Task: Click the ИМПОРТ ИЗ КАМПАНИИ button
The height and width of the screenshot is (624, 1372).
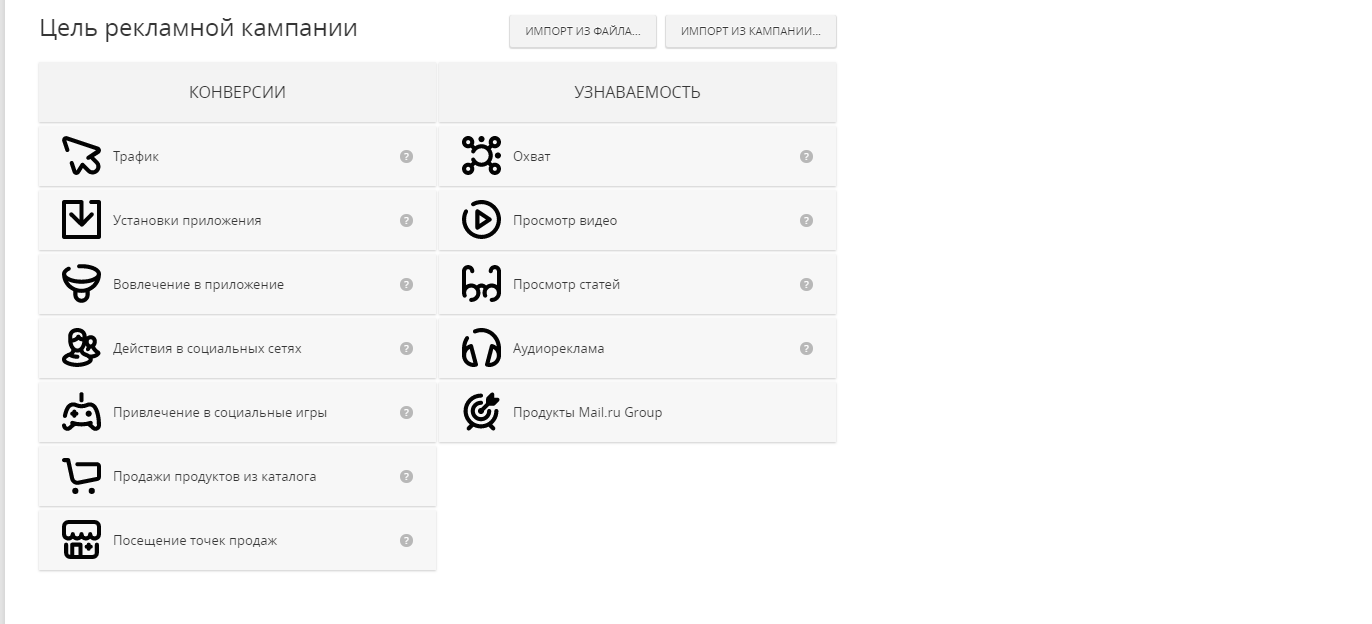Action: pyautogui.click(x=751, y=31)
